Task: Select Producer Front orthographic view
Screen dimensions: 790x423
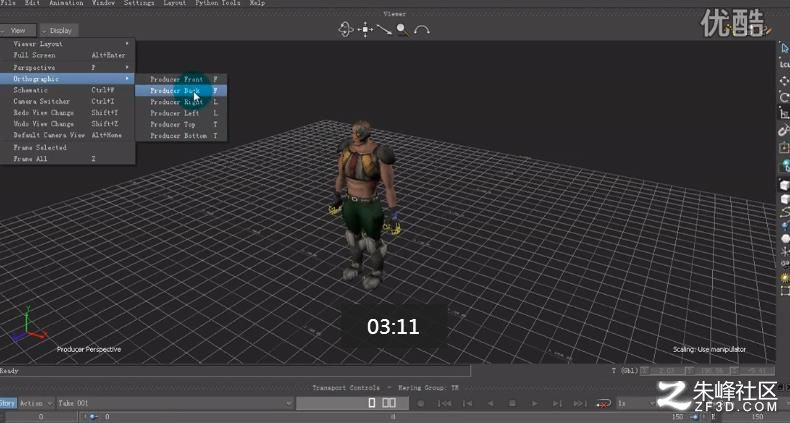Action: pyautogui.click(x=181, y=79)
